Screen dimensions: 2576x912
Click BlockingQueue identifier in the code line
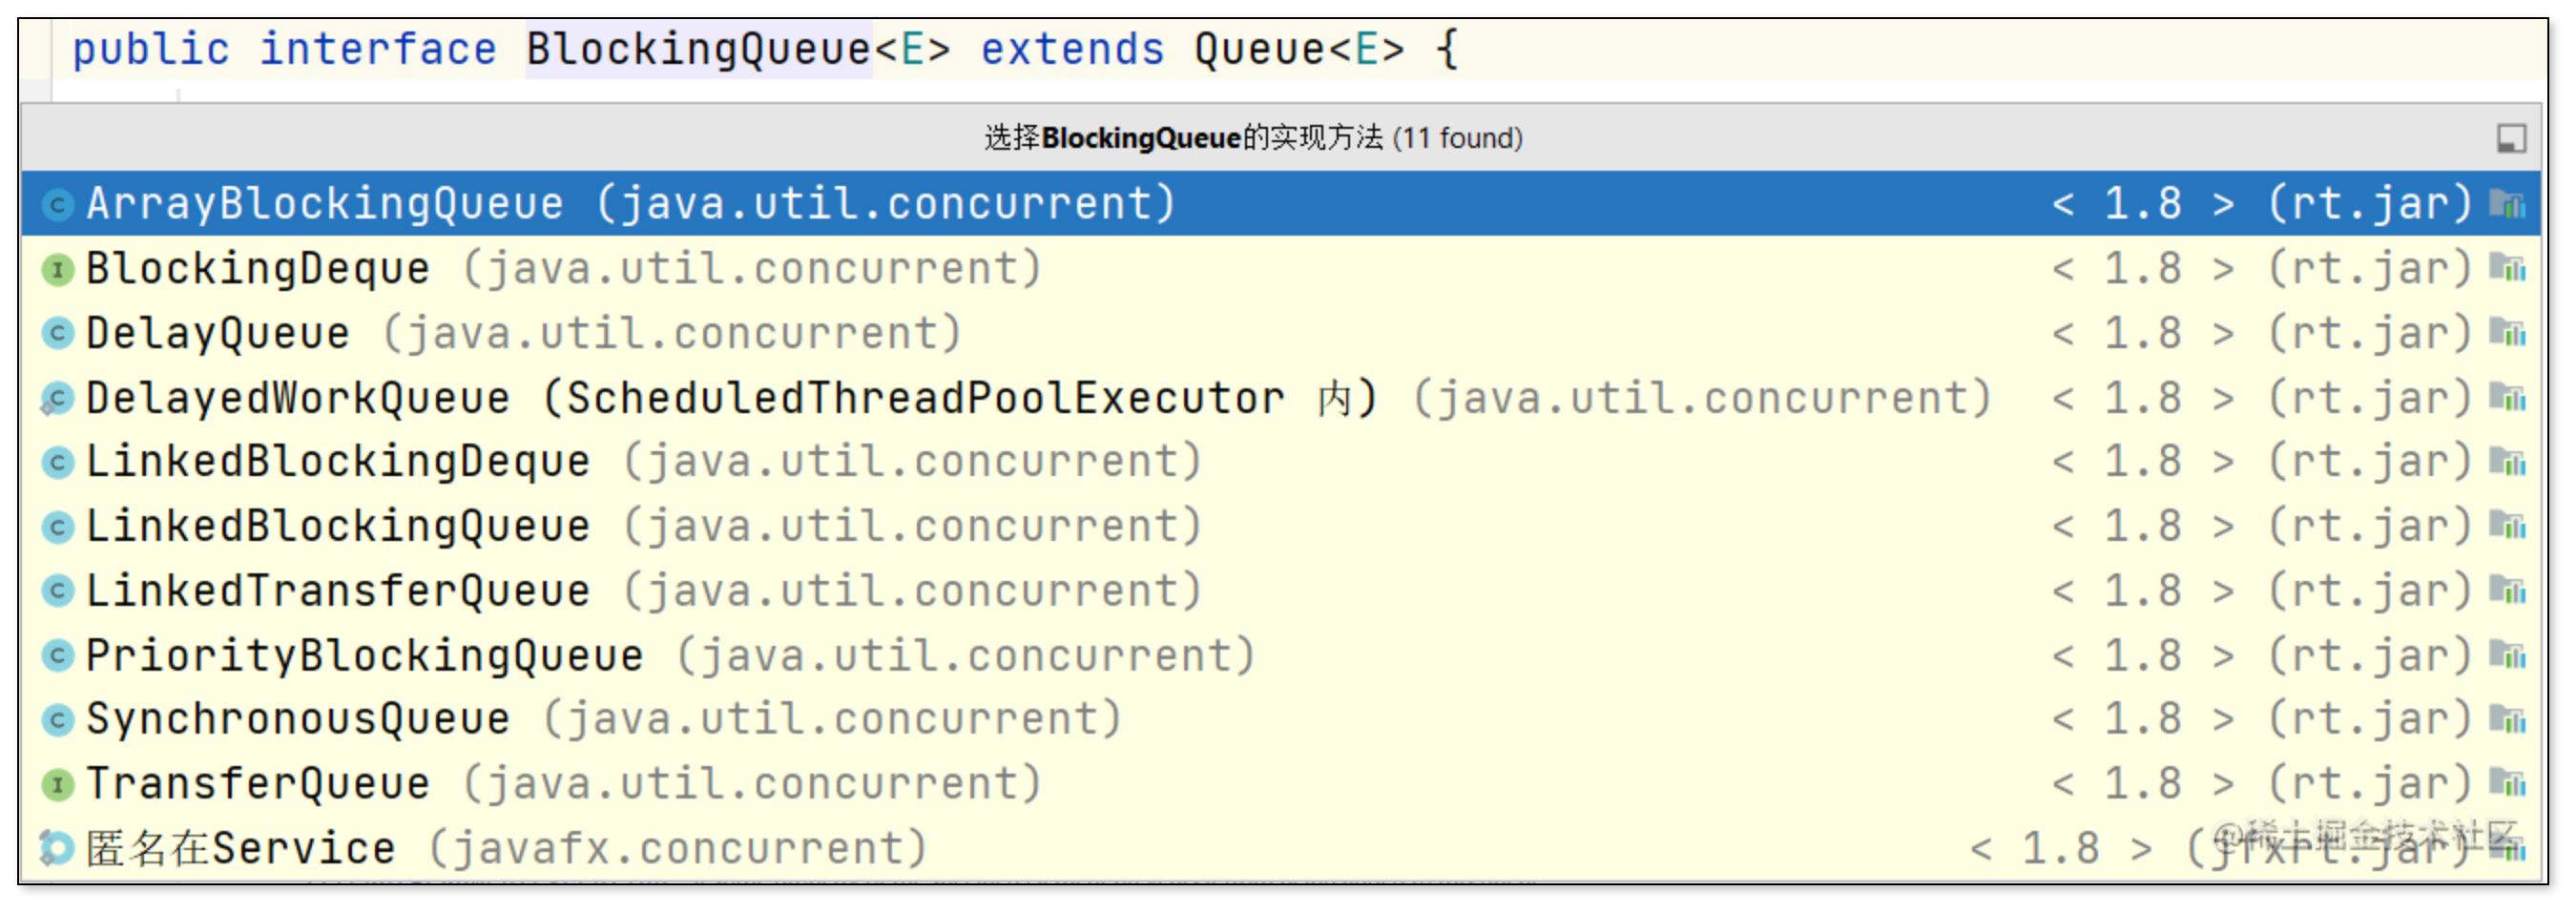pyautogui.click(x=698, y=49)
